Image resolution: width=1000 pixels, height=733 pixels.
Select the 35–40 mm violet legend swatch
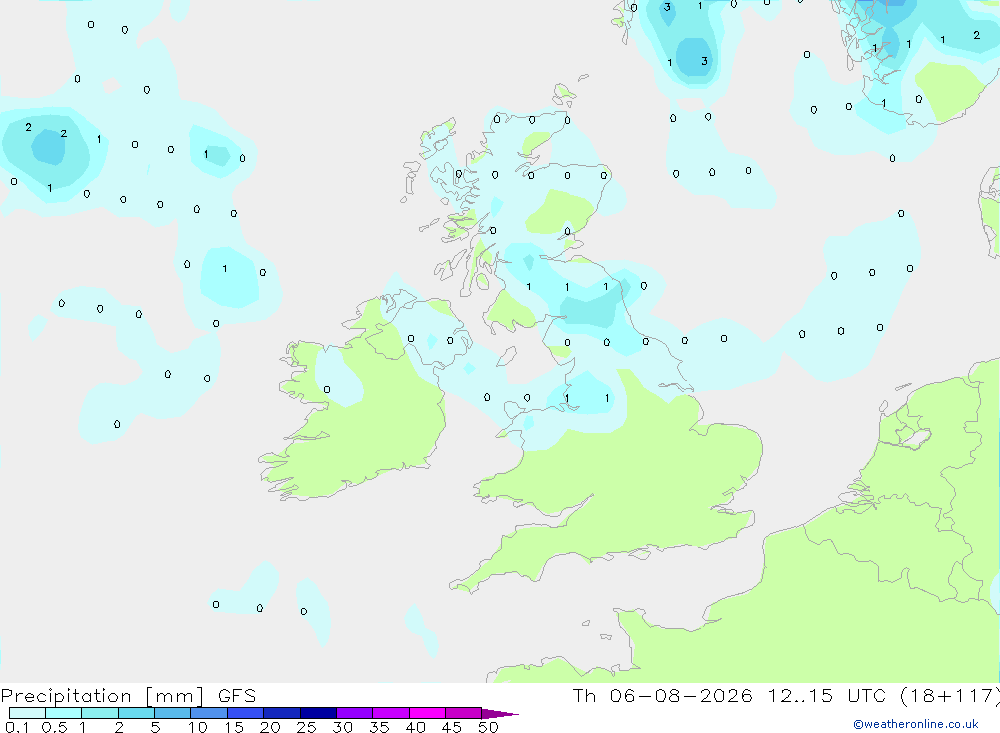coord(390,713)
